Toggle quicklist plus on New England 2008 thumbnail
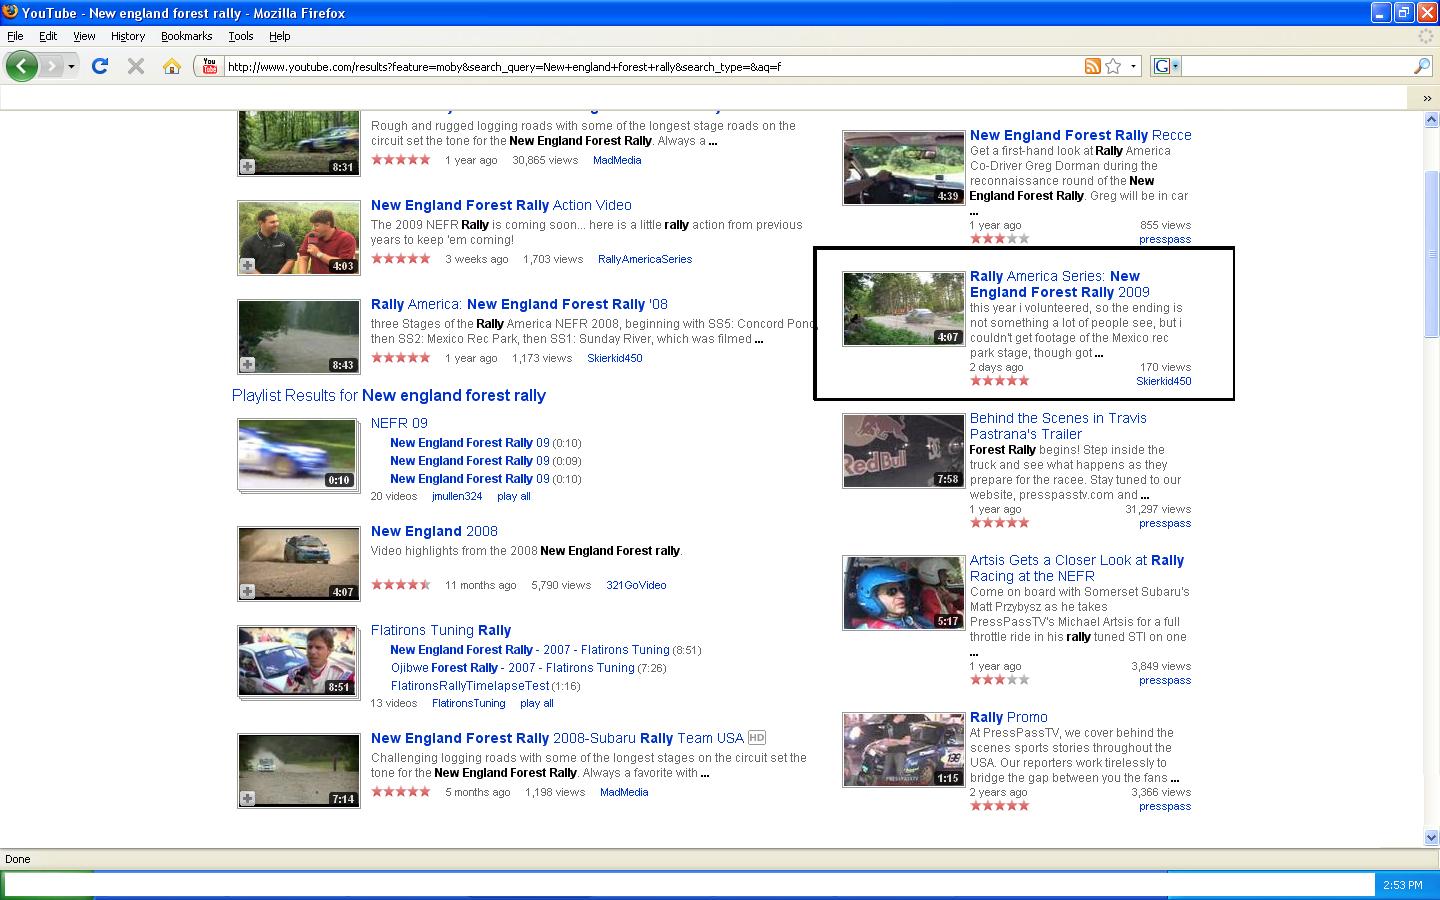Image resolution: width=1440 pixels, height=900 pixels. click(247, 591)
